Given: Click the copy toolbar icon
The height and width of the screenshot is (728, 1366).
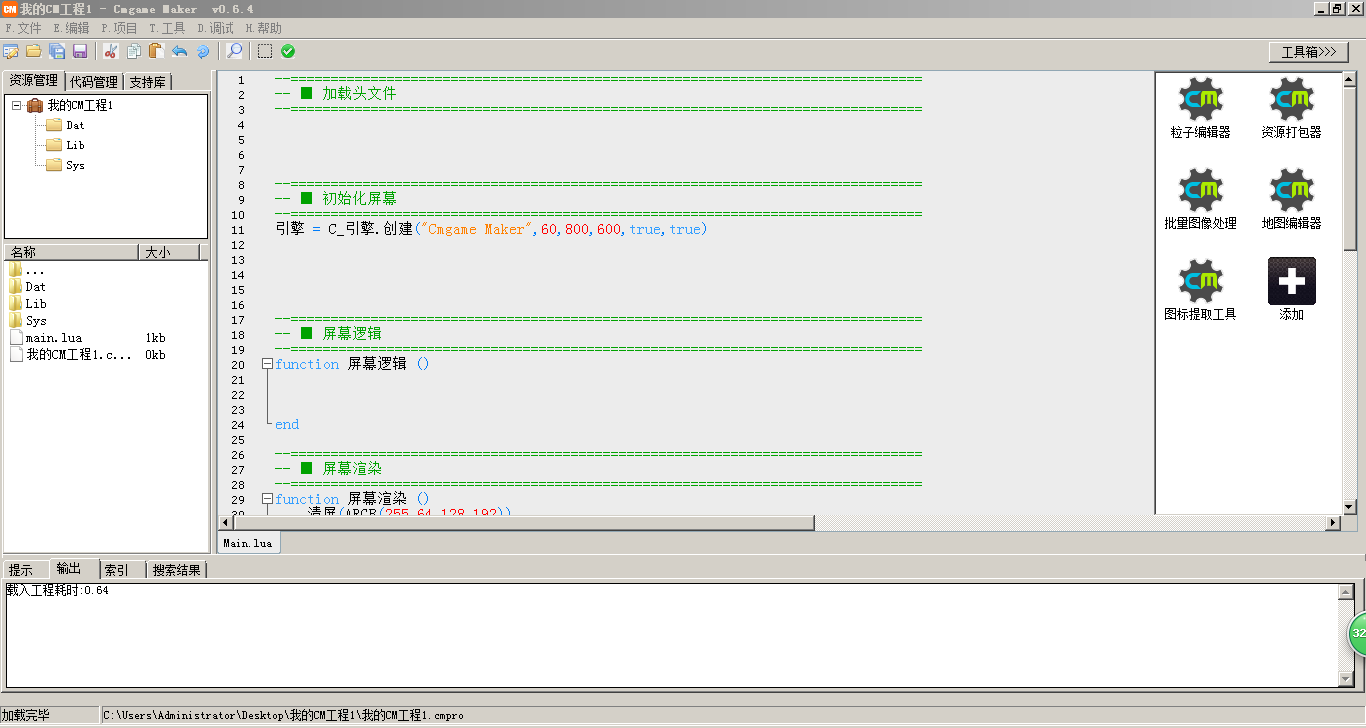Looking at the screenshot, I should pyautogui.click(x=134, y=51).
